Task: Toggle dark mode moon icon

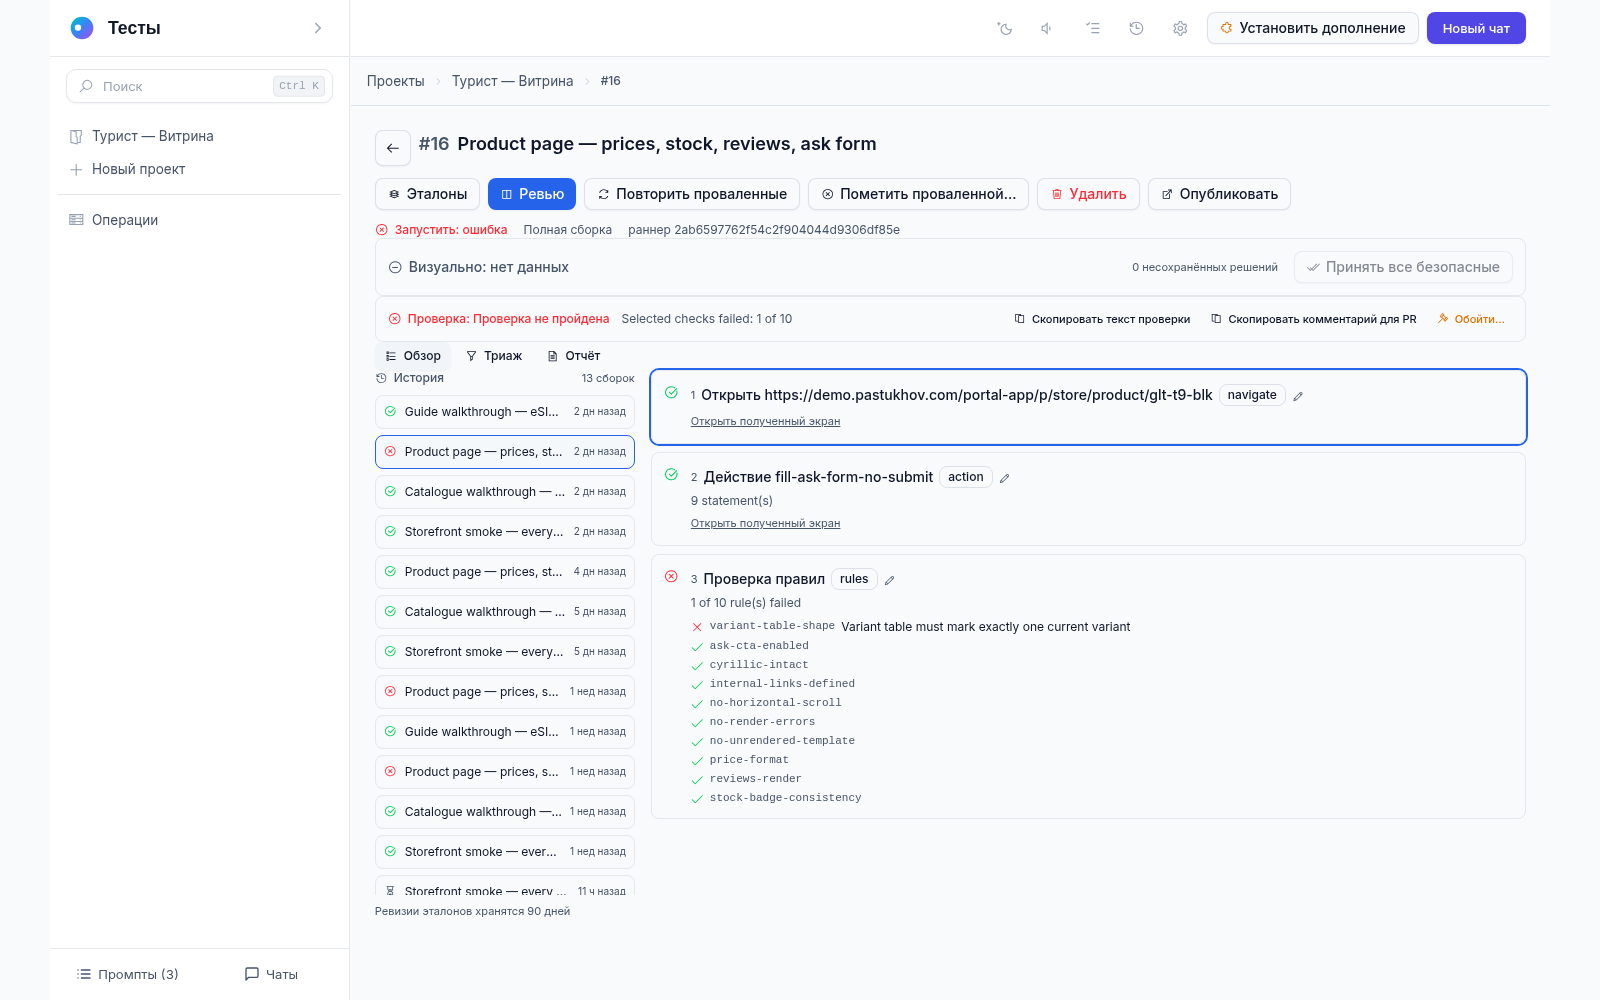Action: tap(1005, 28)
